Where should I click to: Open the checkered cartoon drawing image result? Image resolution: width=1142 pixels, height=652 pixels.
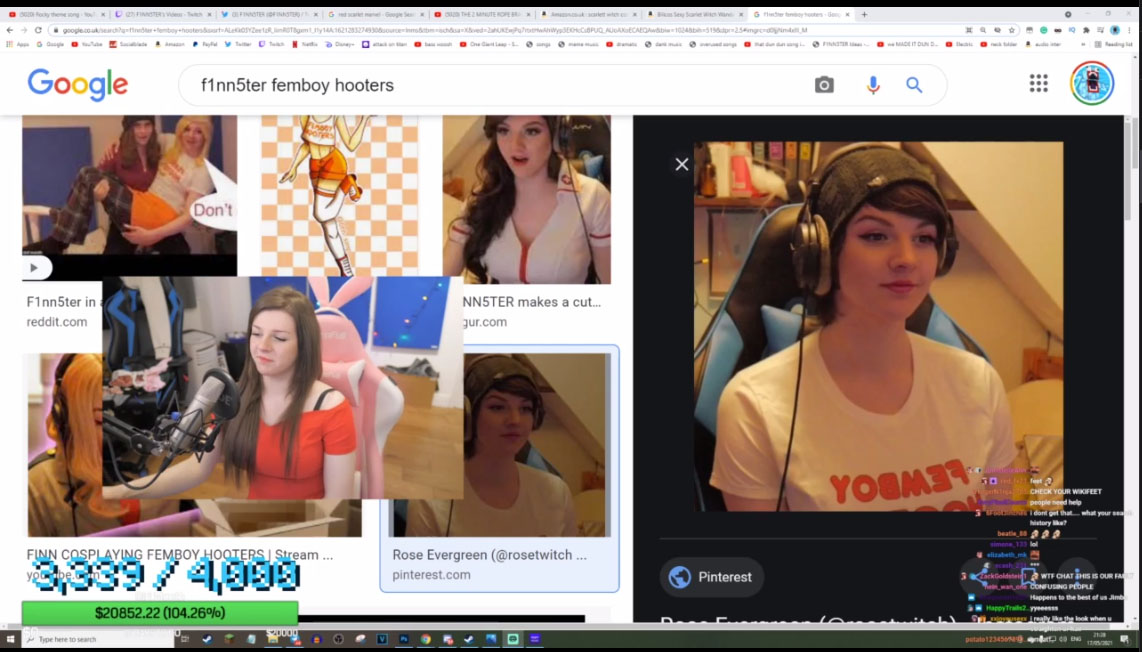[339, 195]
